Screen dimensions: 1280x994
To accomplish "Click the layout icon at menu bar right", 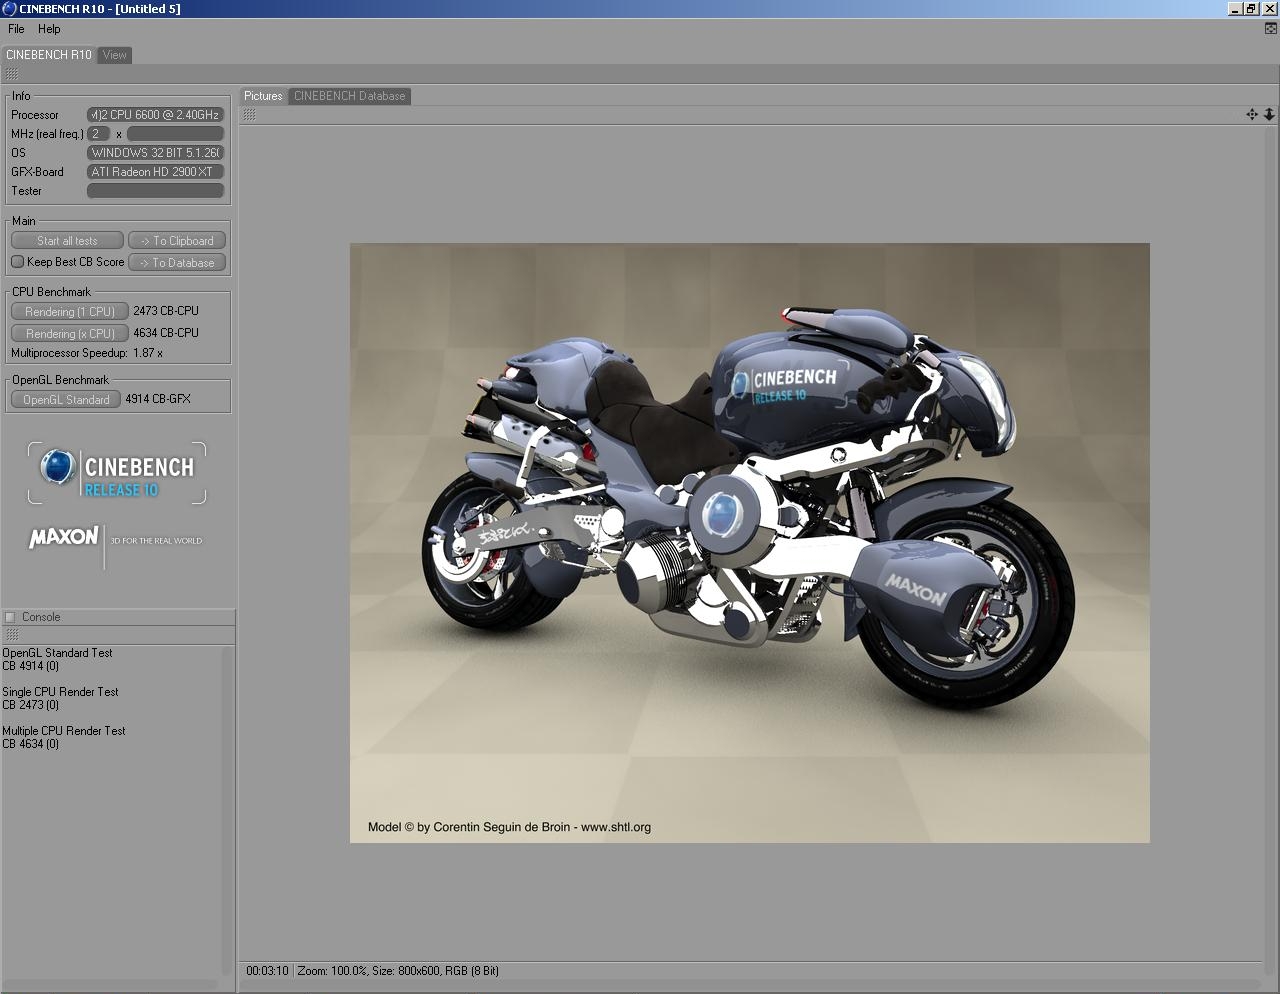I will point(1271,29).
